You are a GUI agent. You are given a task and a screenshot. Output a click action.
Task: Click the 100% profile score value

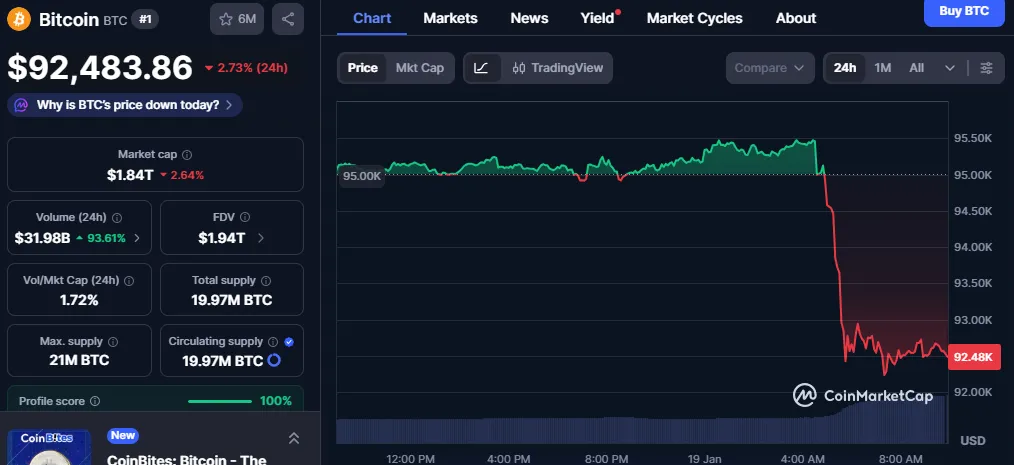(275, 401)
